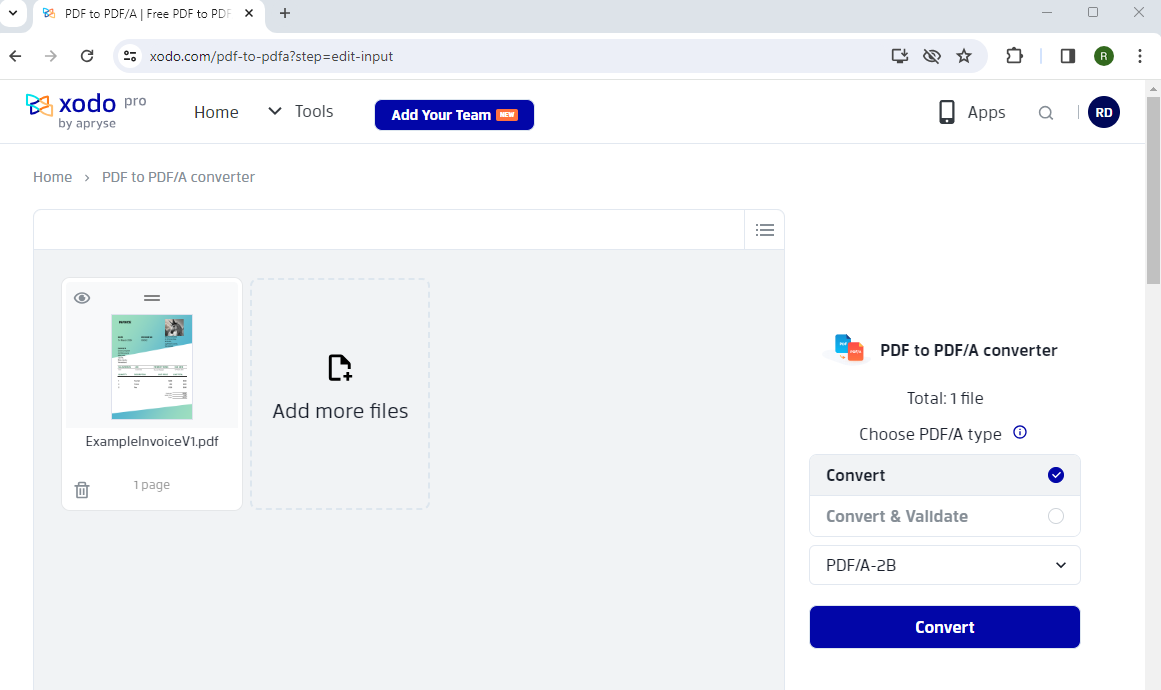Viewport: 1161px width, 690px height.
Task: Click the eye-slash icon in the address bar
Action: [931, 56]
